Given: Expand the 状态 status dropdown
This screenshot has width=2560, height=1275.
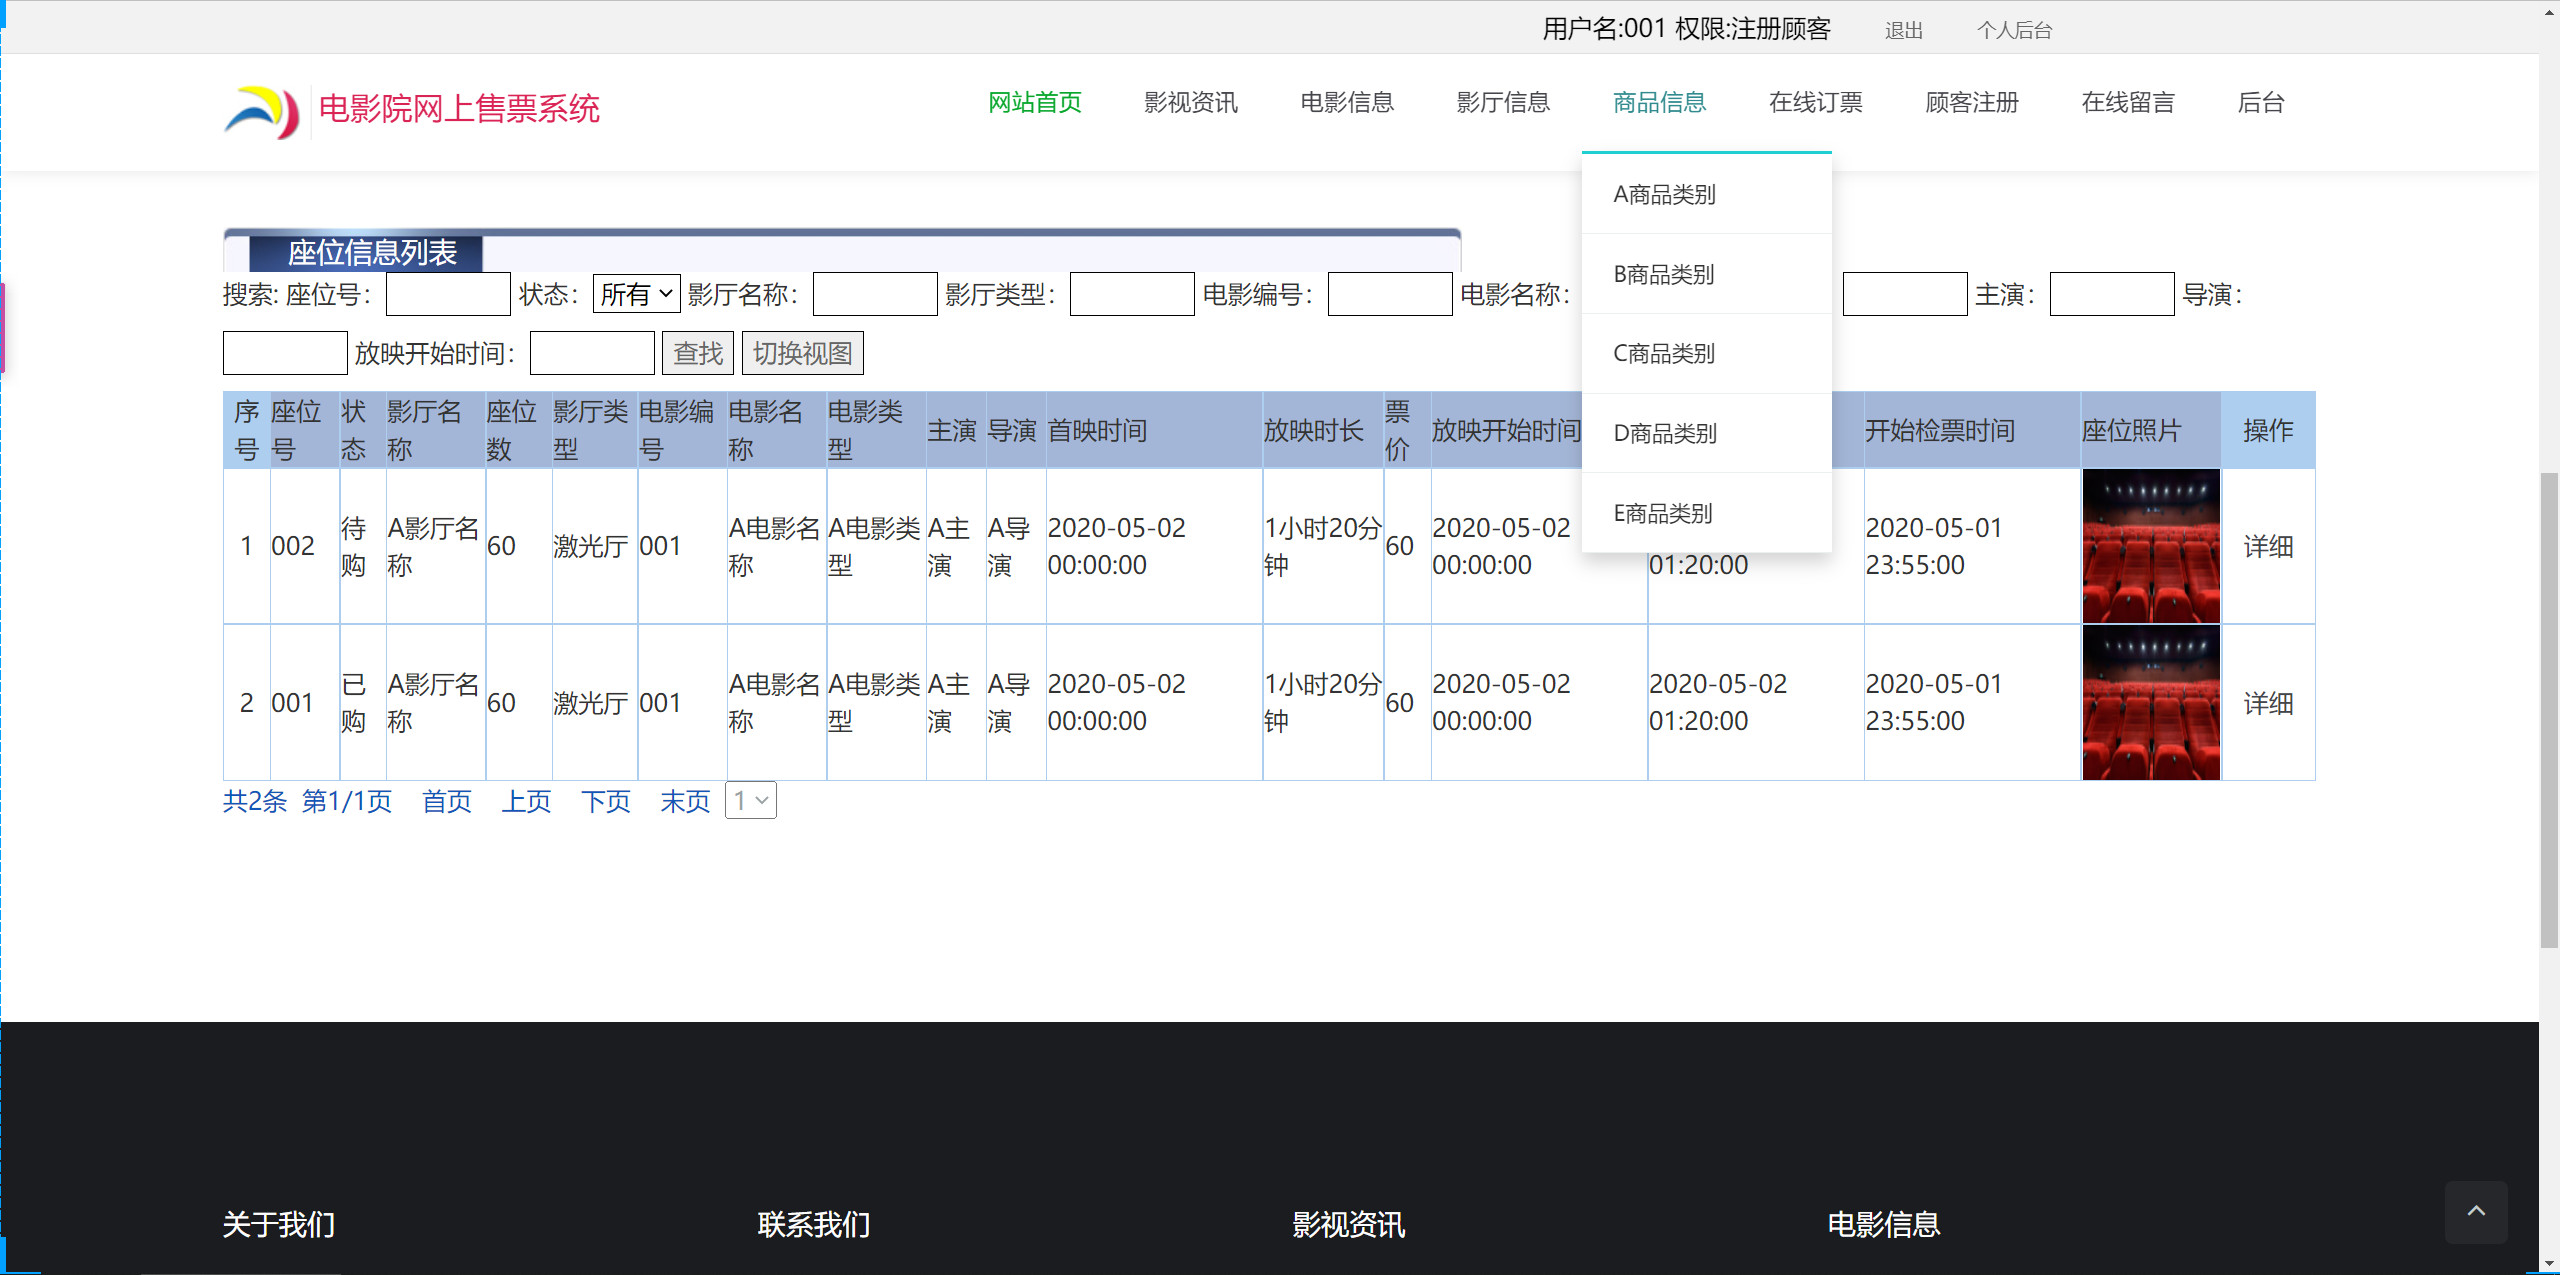Looking at the screenshot, I should click(636, 294).
